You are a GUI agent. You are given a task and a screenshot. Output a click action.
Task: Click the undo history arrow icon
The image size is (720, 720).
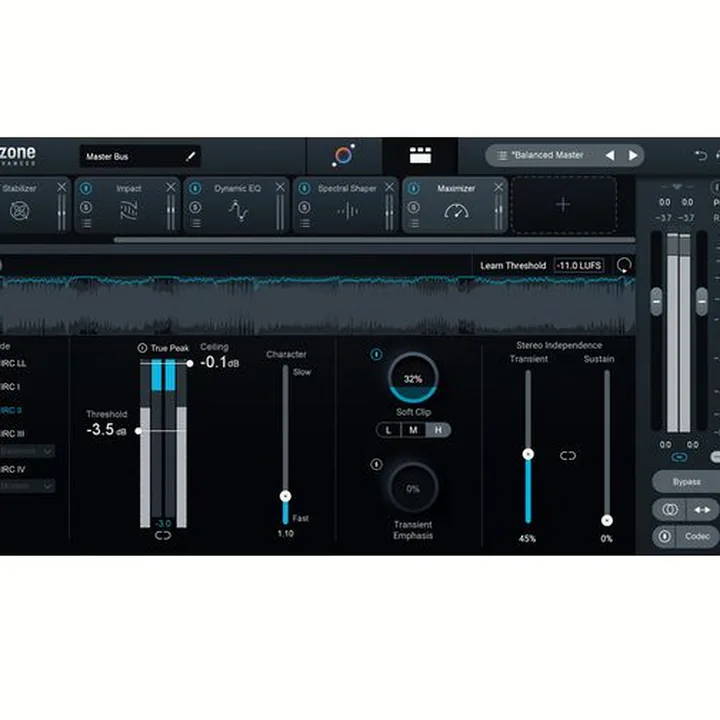(701, 156)
